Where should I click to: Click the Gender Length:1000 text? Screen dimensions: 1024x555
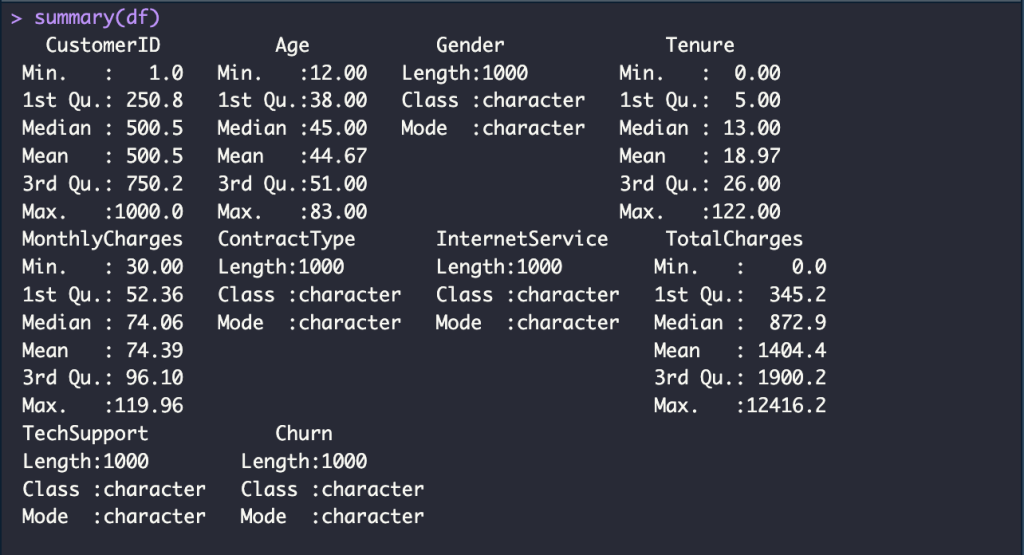[x=465, y=73]
